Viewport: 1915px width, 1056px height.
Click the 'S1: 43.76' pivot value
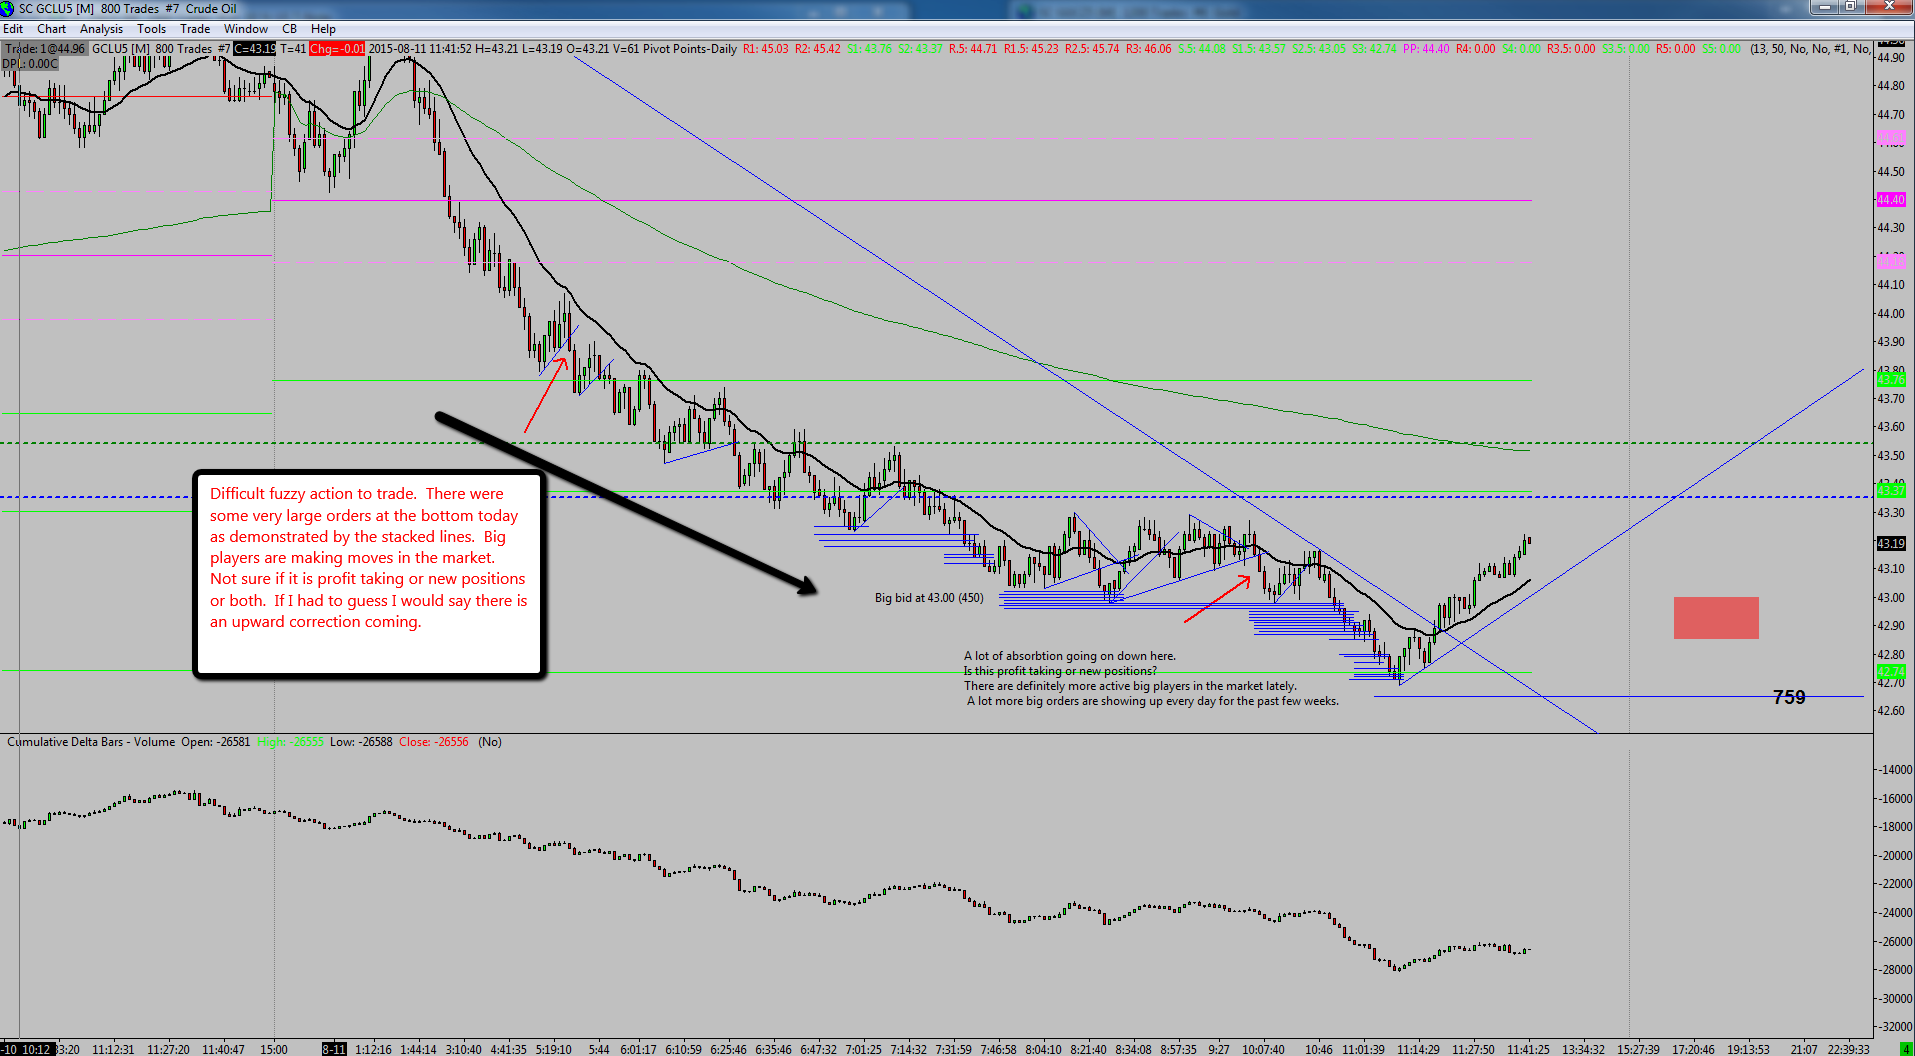pyautogui.click(x=869, y=49)
